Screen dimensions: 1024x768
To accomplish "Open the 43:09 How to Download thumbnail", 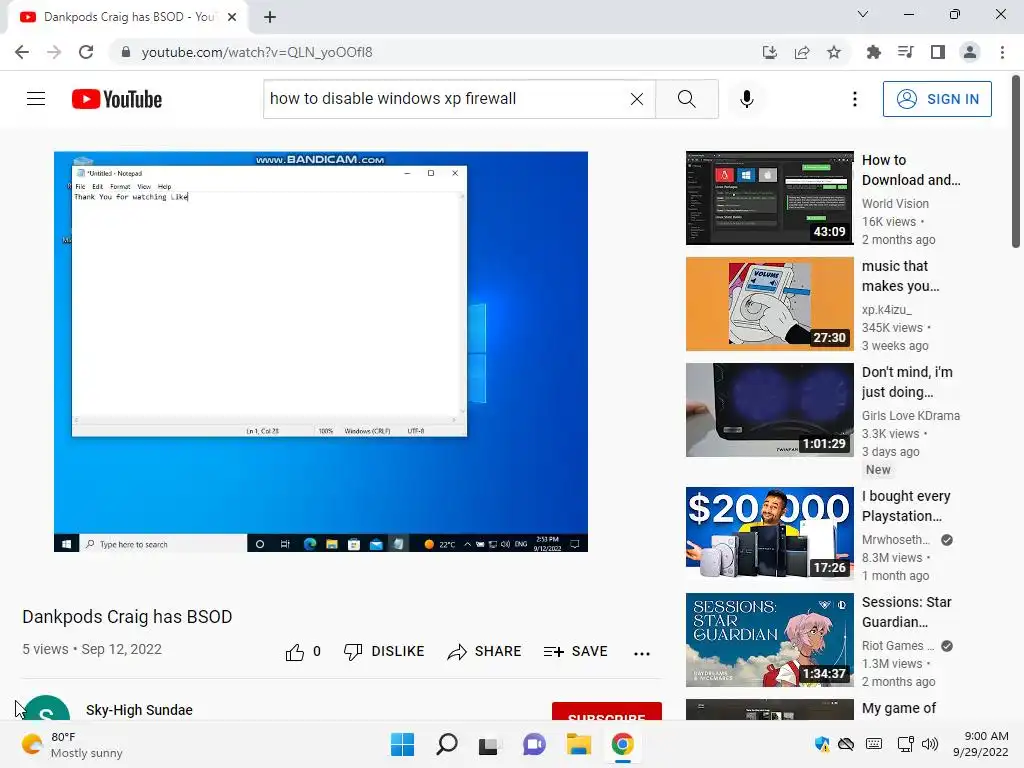I will click(x=769, y=198).
